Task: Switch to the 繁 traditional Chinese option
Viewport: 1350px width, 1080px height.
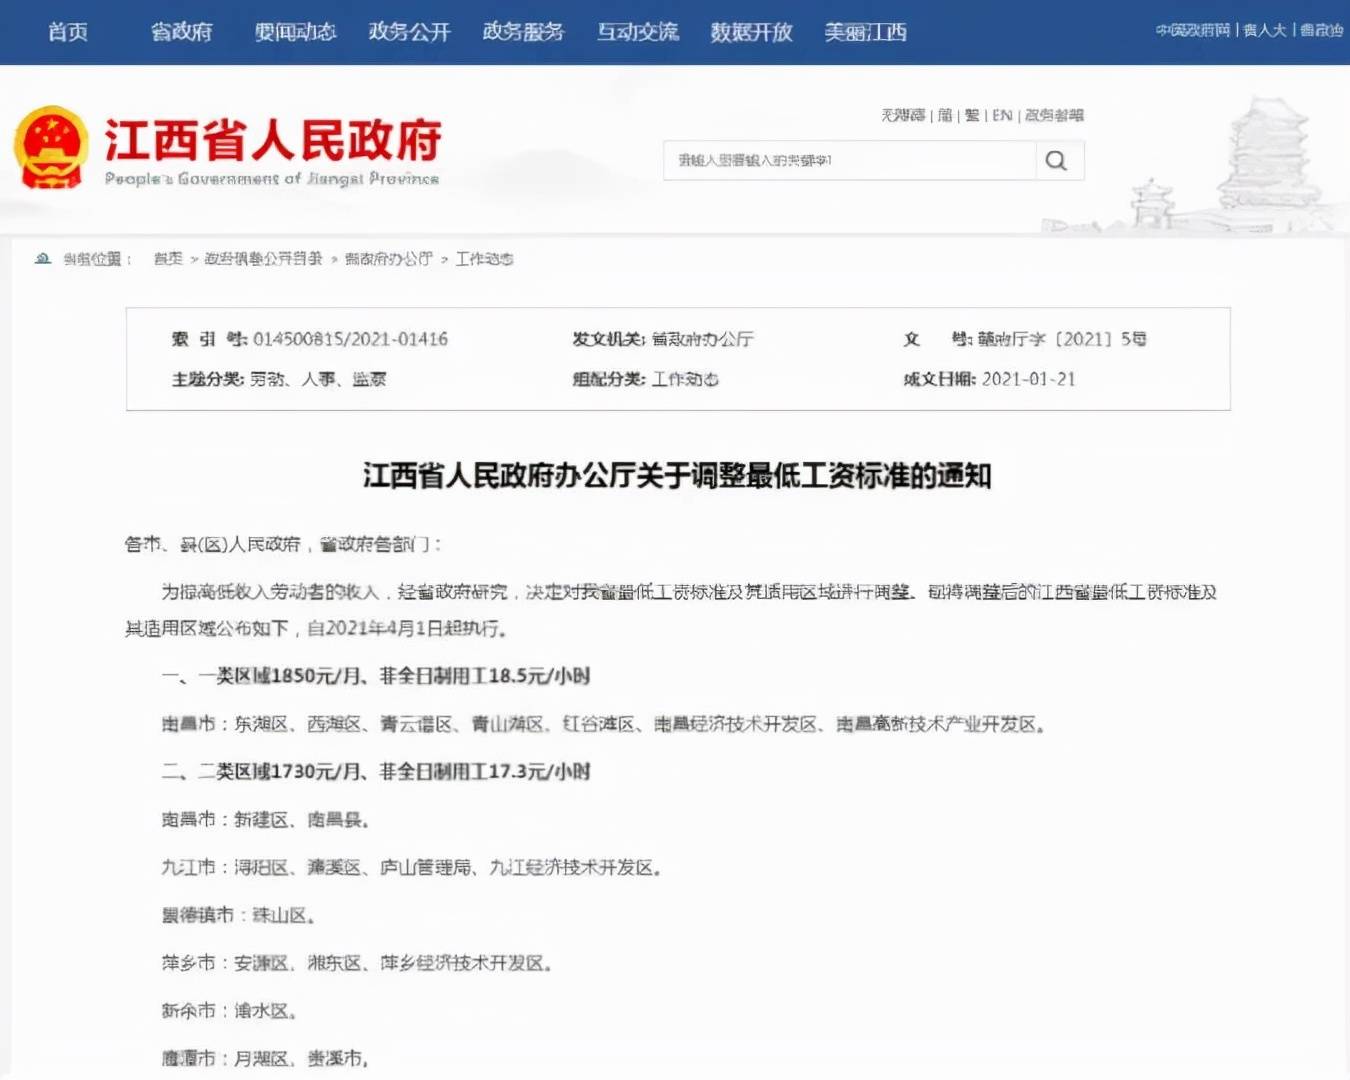Action: point(972,116)
